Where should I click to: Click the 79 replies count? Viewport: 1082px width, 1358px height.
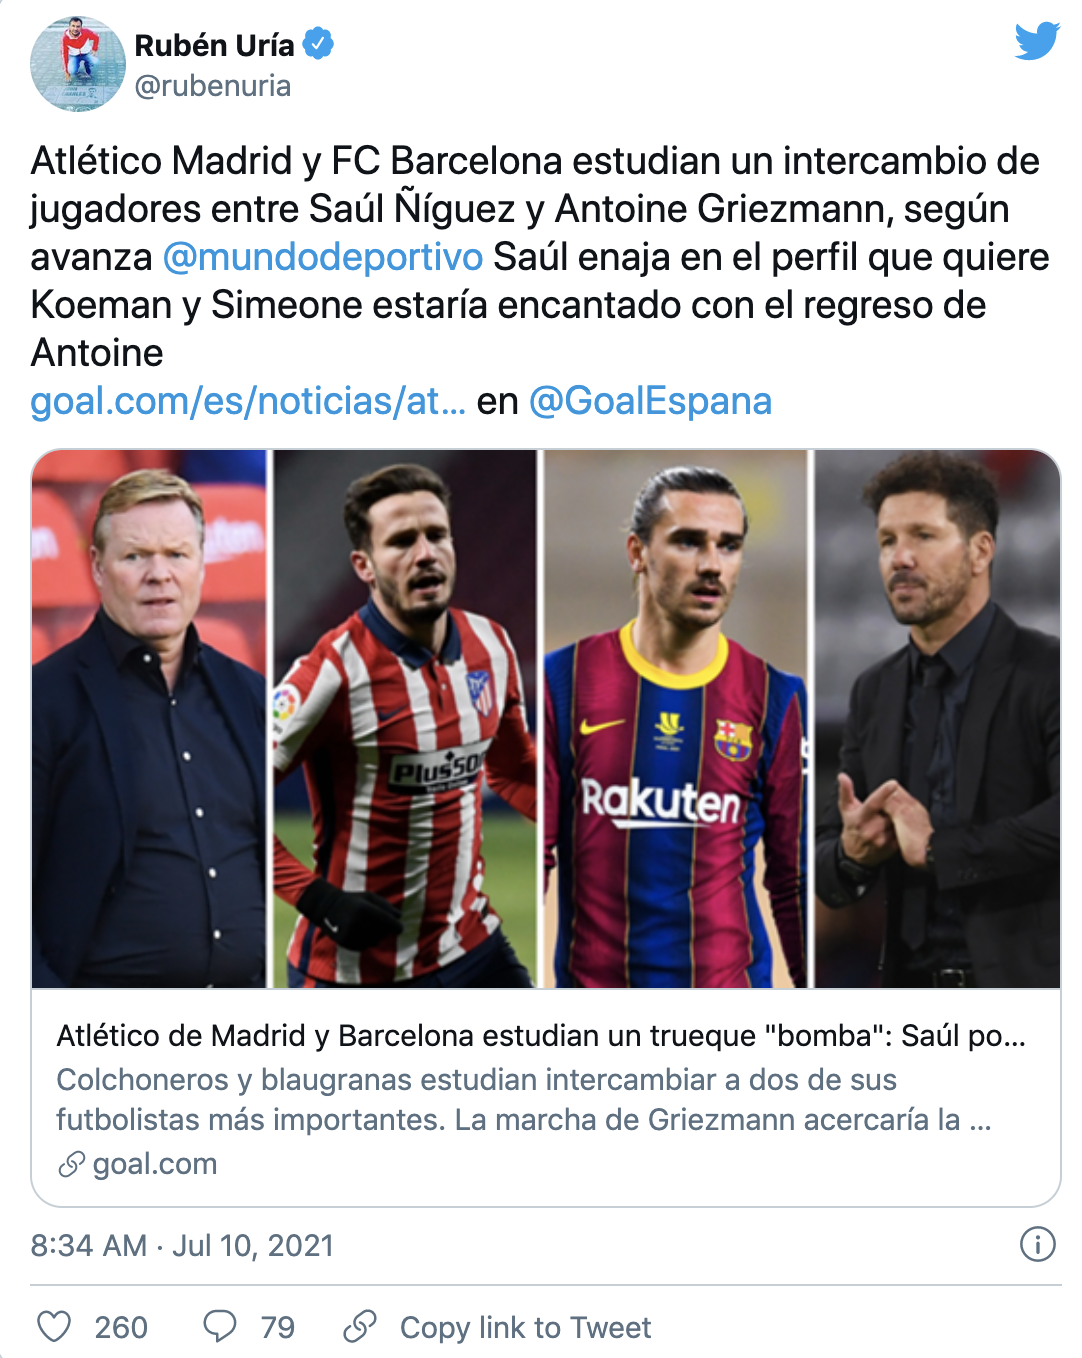coord(278,1327)
